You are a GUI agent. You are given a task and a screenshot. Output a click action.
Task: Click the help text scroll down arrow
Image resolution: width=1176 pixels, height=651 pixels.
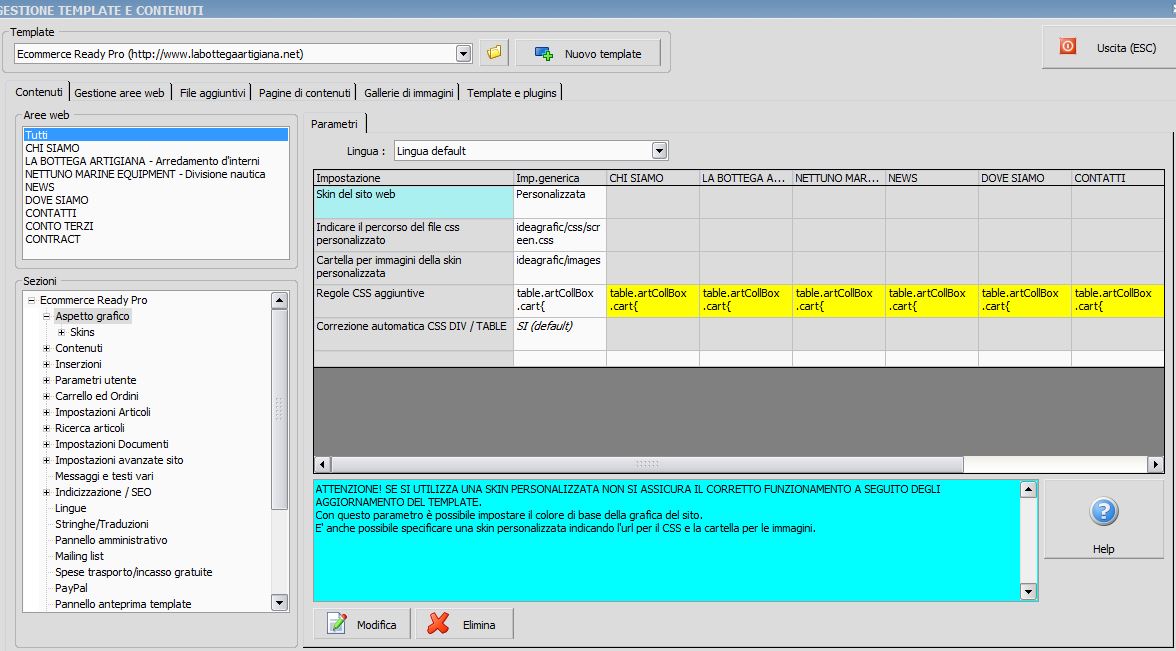coord(1028,592)
